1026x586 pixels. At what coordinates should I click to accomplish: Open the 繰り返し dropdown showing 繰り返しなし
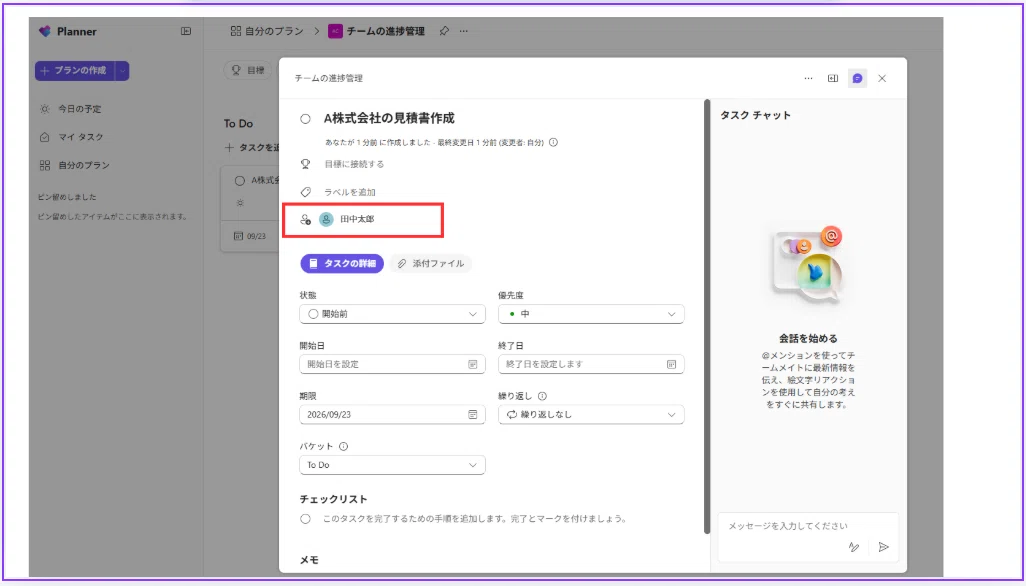(592, 415)
